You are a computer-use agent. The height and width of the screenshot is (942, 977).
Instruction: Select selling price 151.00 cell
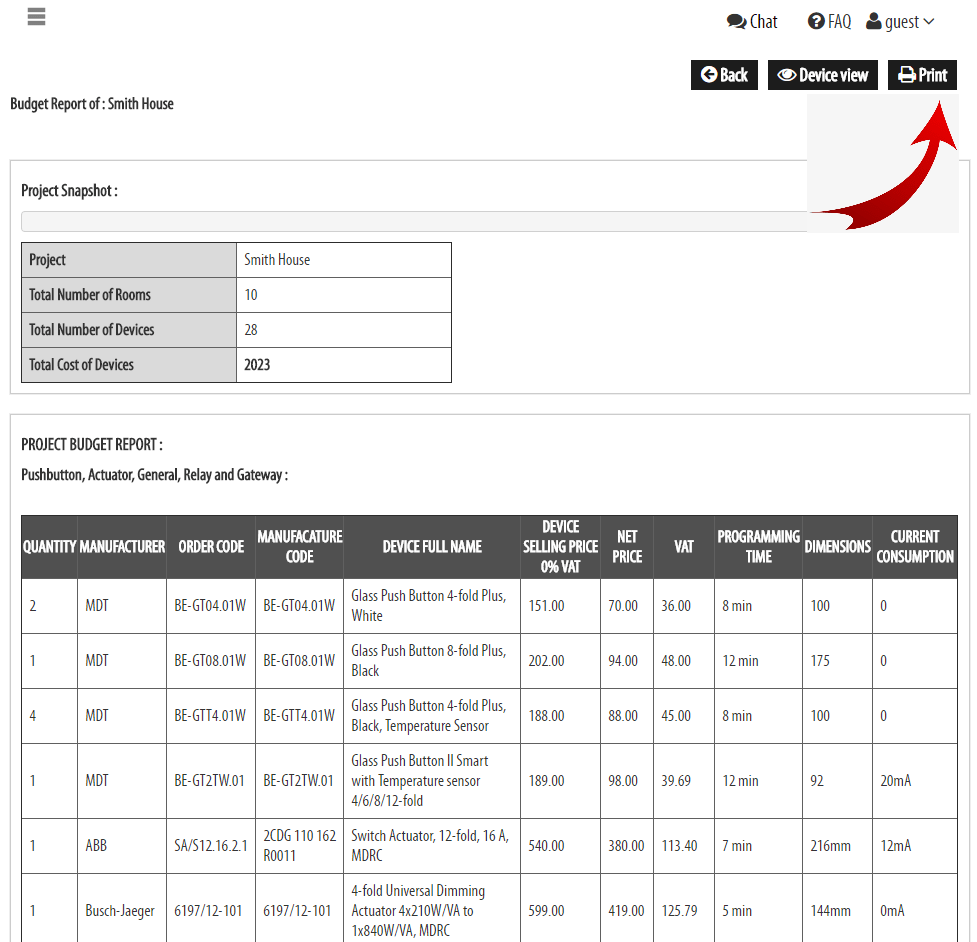point(560,606)
